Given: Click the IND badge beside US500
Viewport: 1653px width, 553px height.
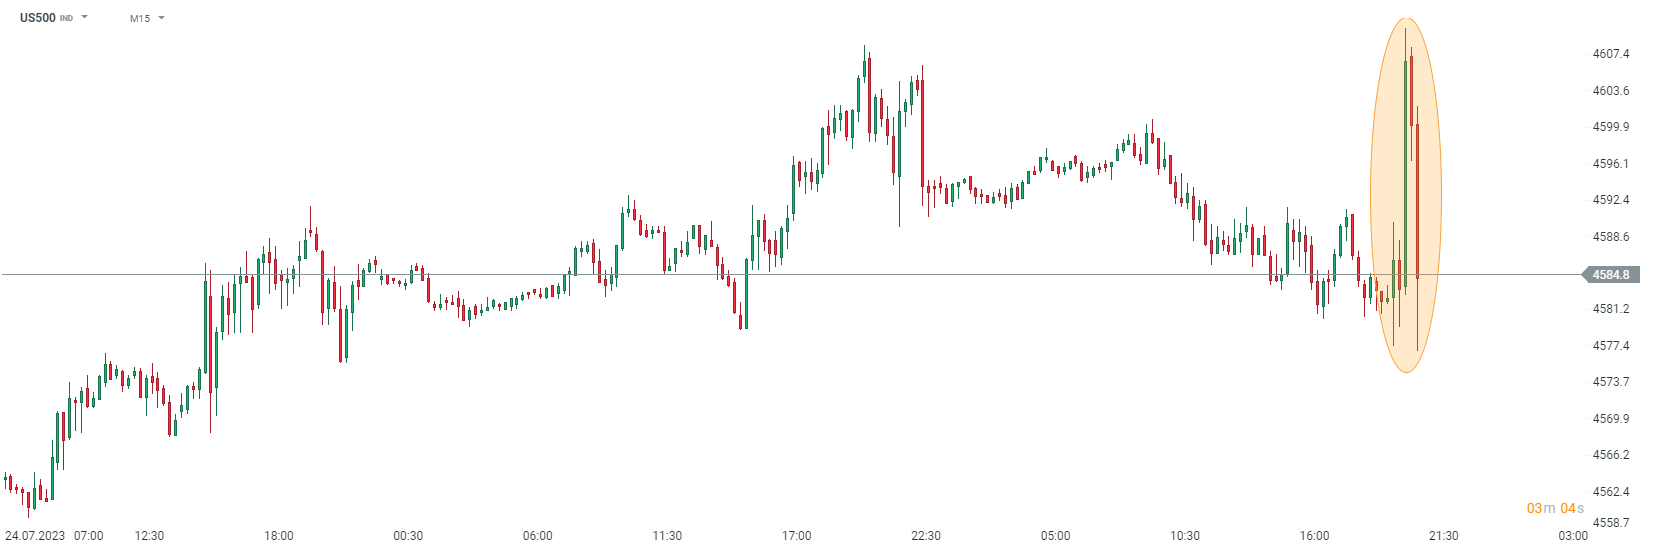Looking at the screenshot, I should 66,18.
